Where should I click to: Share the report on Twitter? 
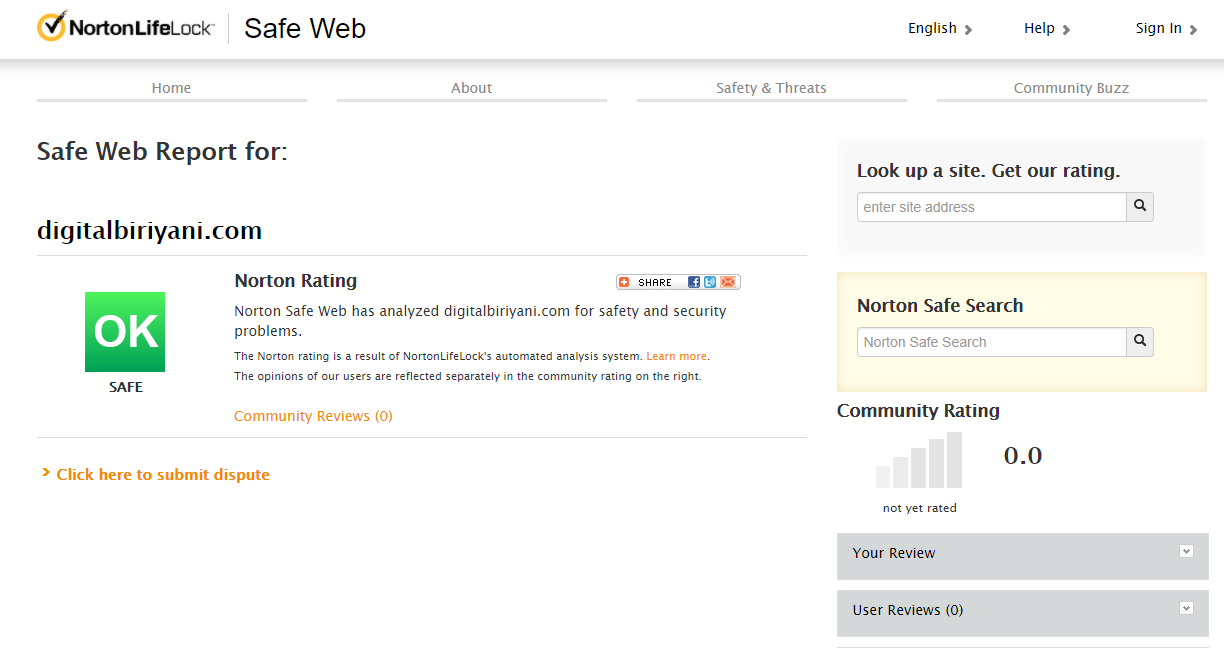pyautogui.click(x=710, y=282)
